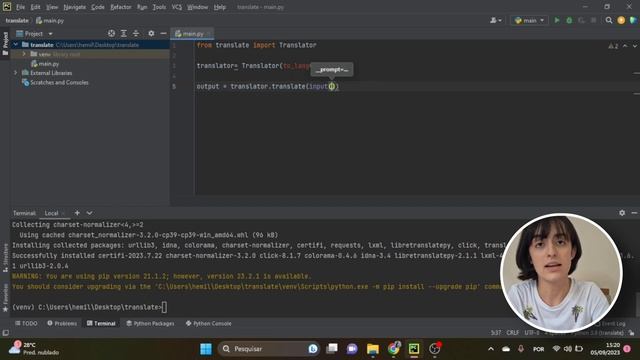Open the Edit menu
This screenshot has width=640, height=360.
(x=36, y=7)
